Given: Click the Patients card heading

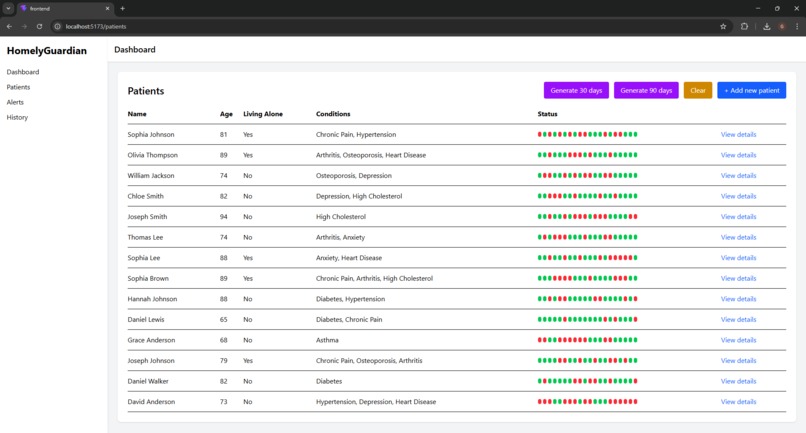Looking at the screenshot, I should pos(146,91).
